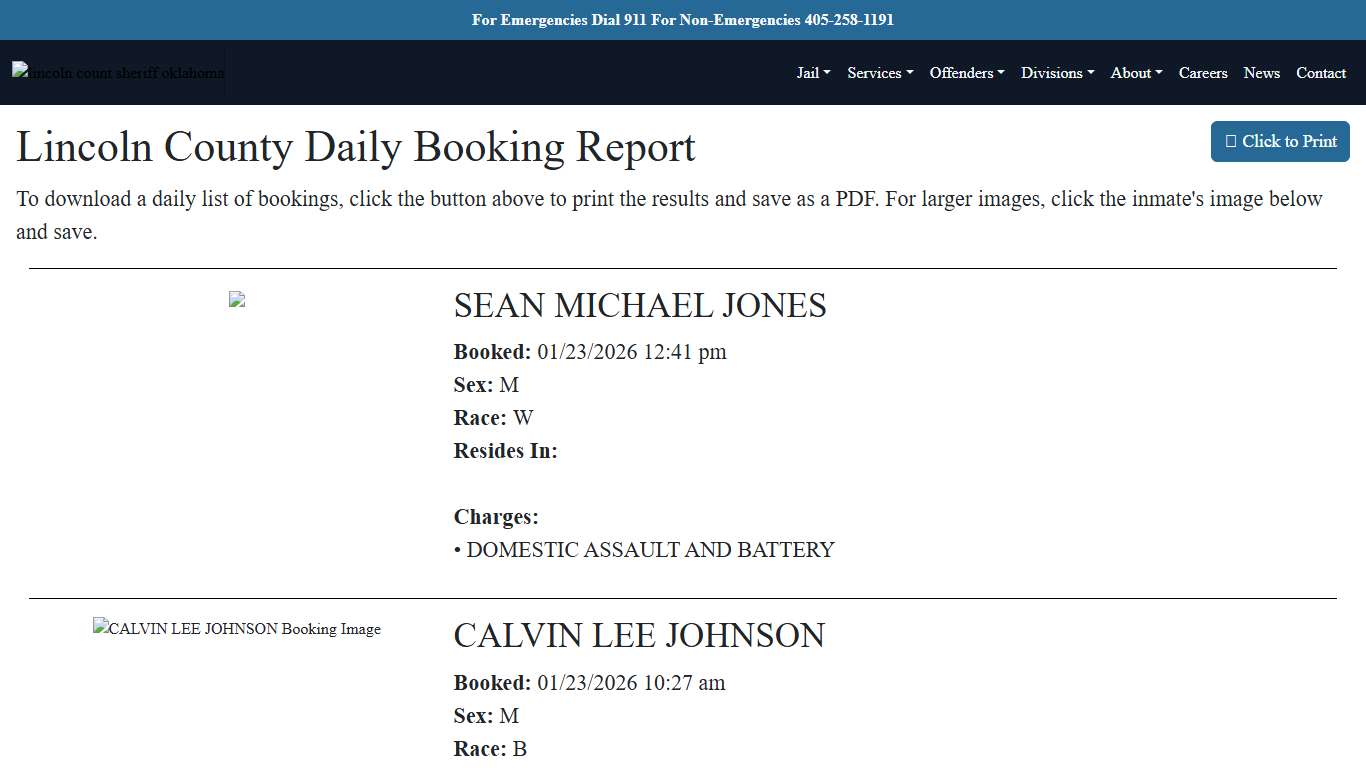This screenshot has height=768, width=1366.
Task: Click the Click to Print button
Action: point(1280,141)
